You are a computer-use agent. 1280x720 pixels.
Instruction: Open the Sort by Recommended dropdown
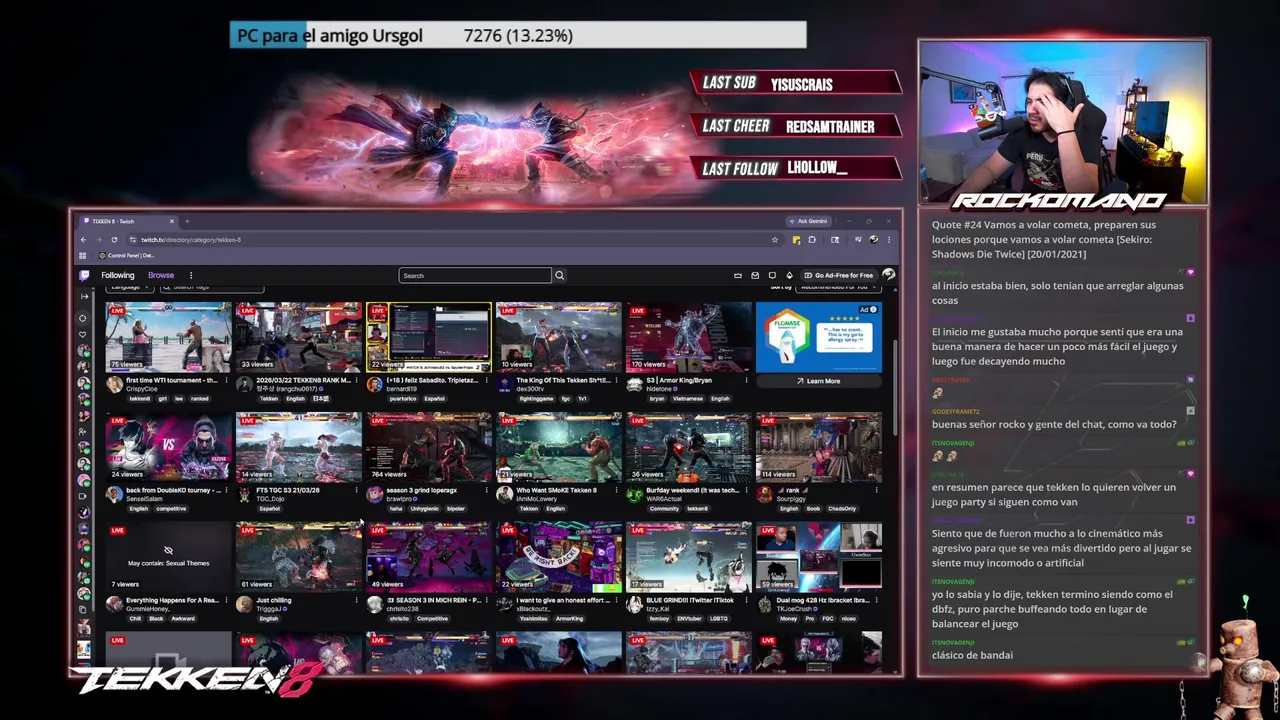(840, 288)
